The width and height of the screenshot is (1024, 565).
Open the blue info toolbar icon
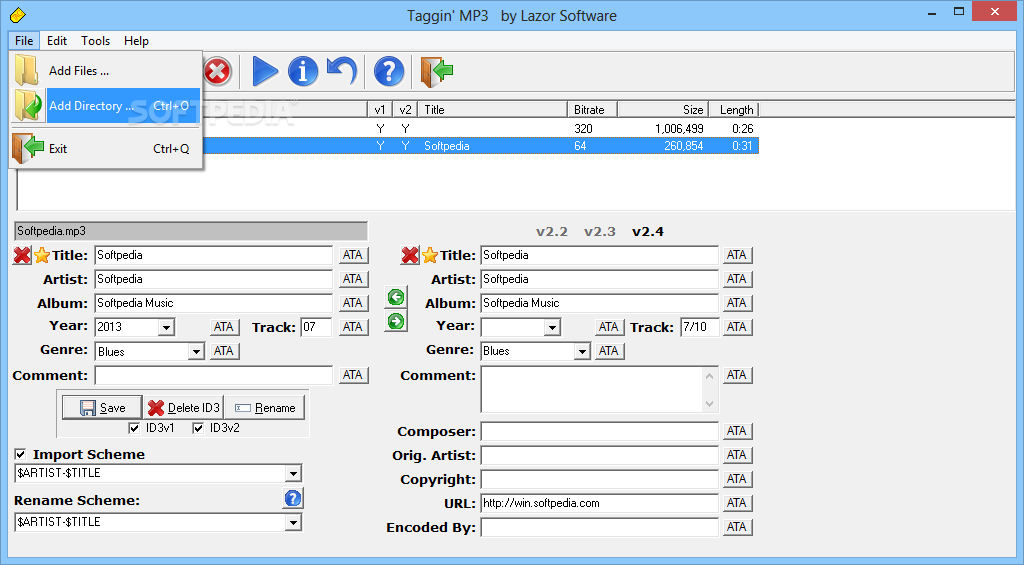[303, 71]
